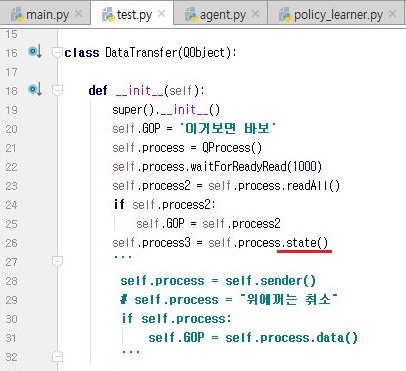The width and height of the screenshot is (406, 371).
Task: Click QObject in the class definition
Action: 204,53
